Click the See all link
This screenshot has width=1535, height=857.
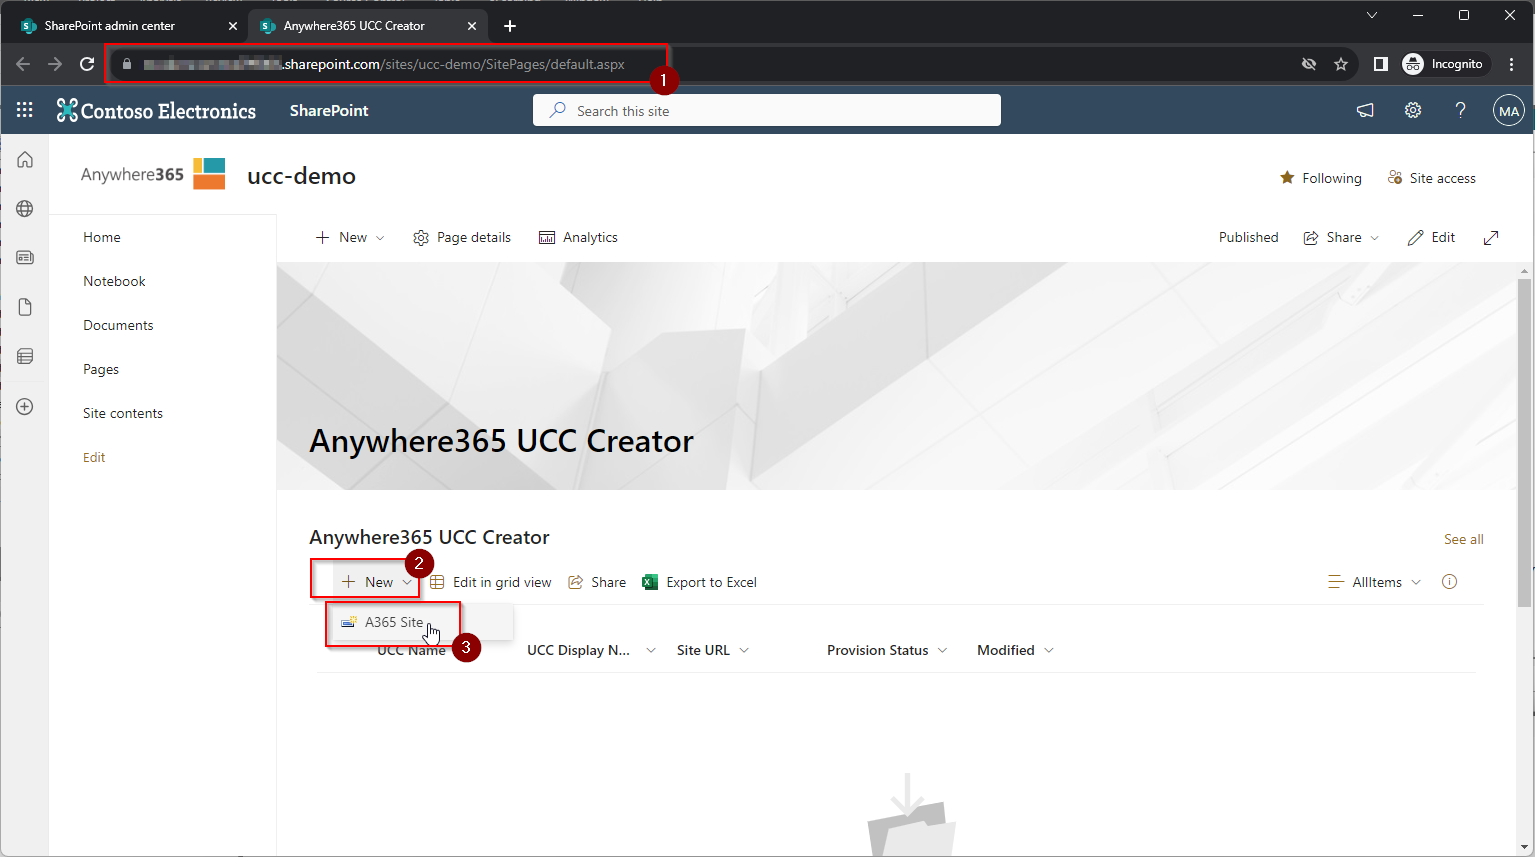click(x=1463, y=539)
